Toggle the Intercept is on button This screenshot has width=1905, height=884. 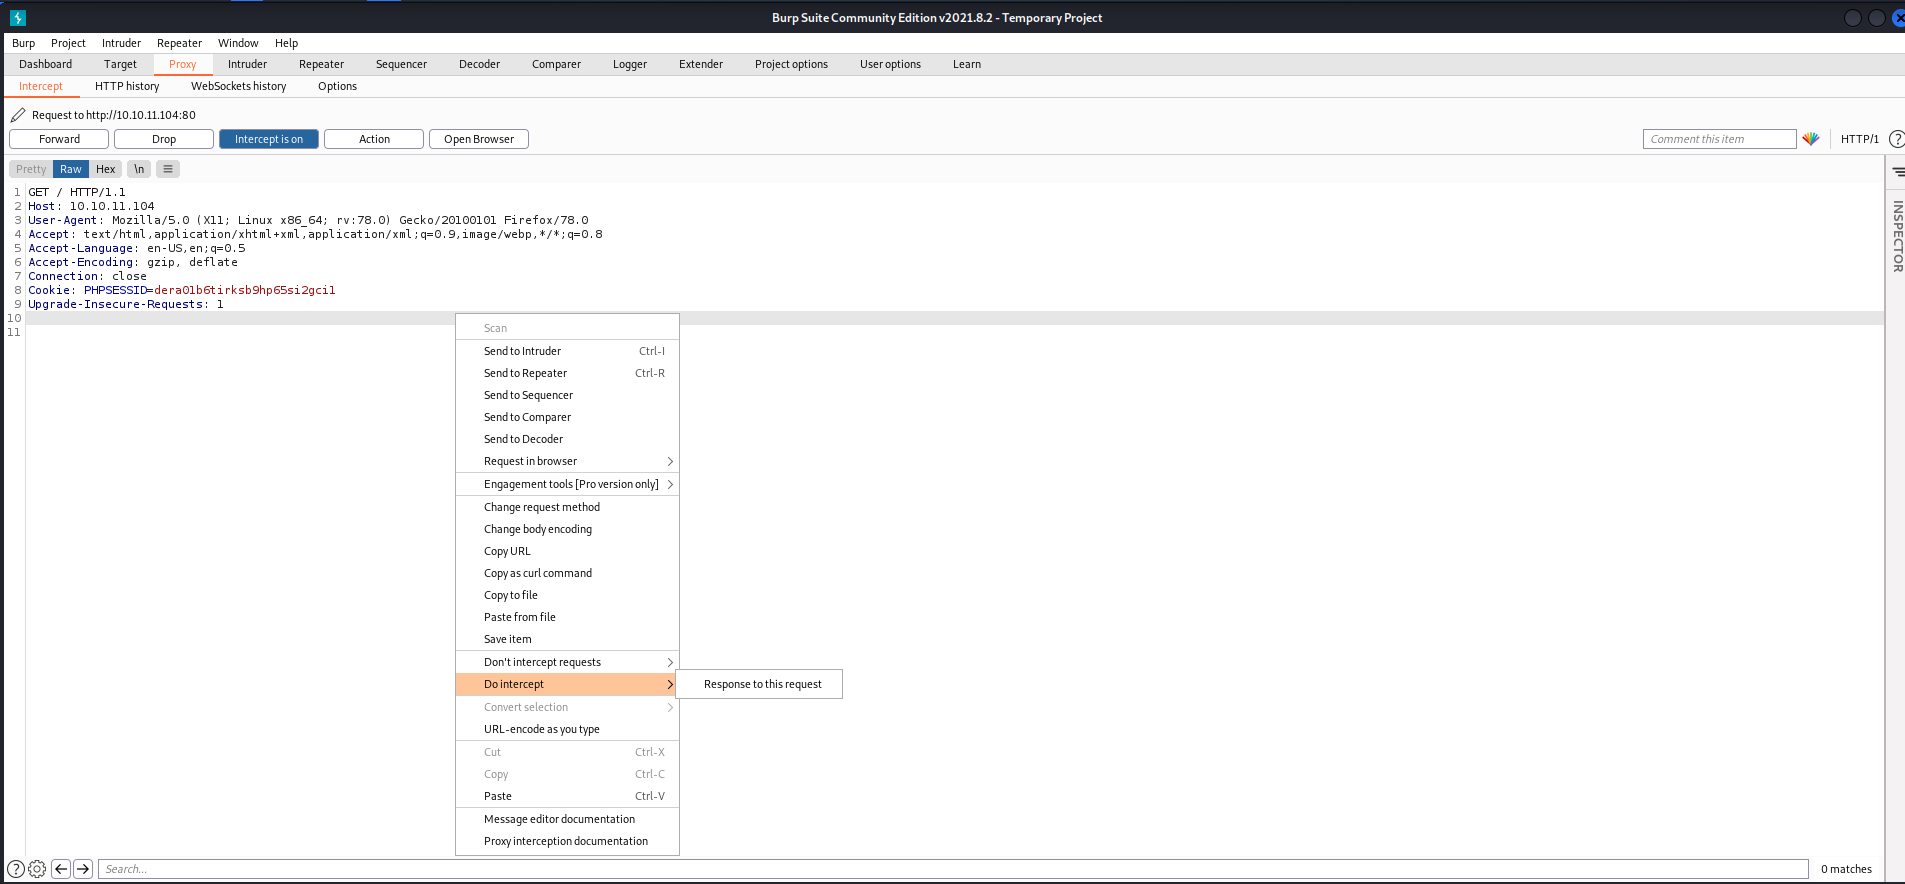coord(268,139)
